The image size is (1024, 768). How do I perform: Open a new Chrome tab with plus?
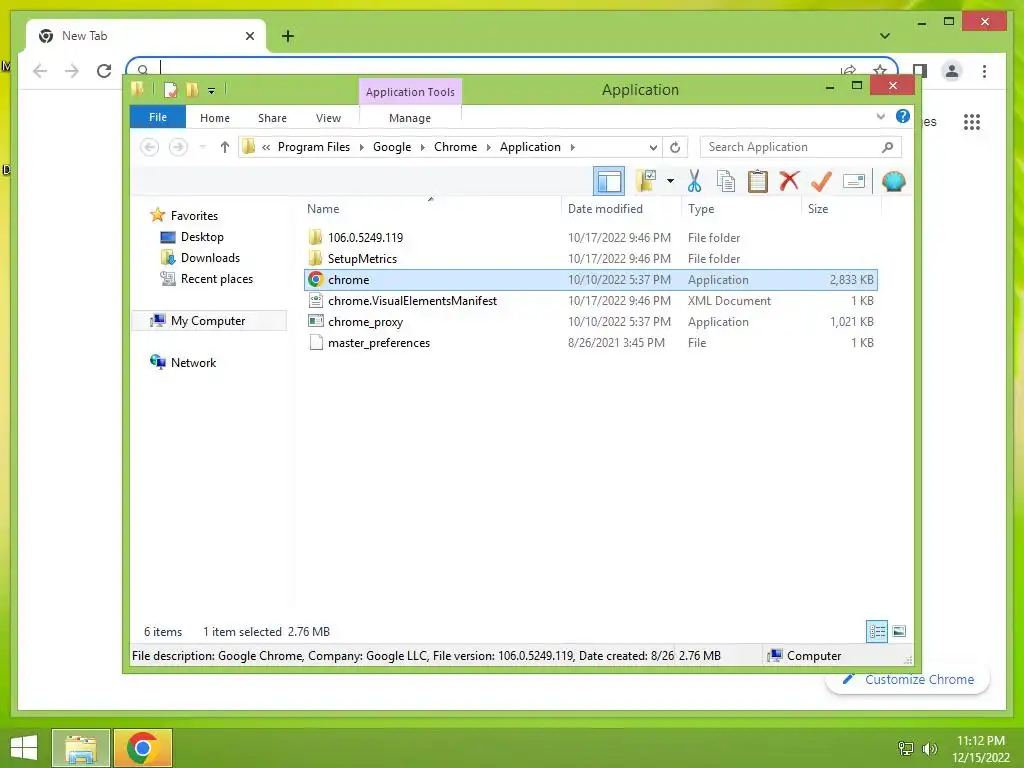(x=288, y=36)
